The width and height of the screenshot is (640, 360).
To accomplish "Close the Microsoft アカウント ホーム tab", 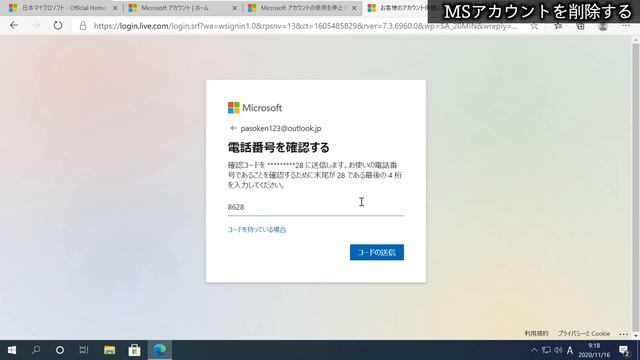I will point(235,8).
